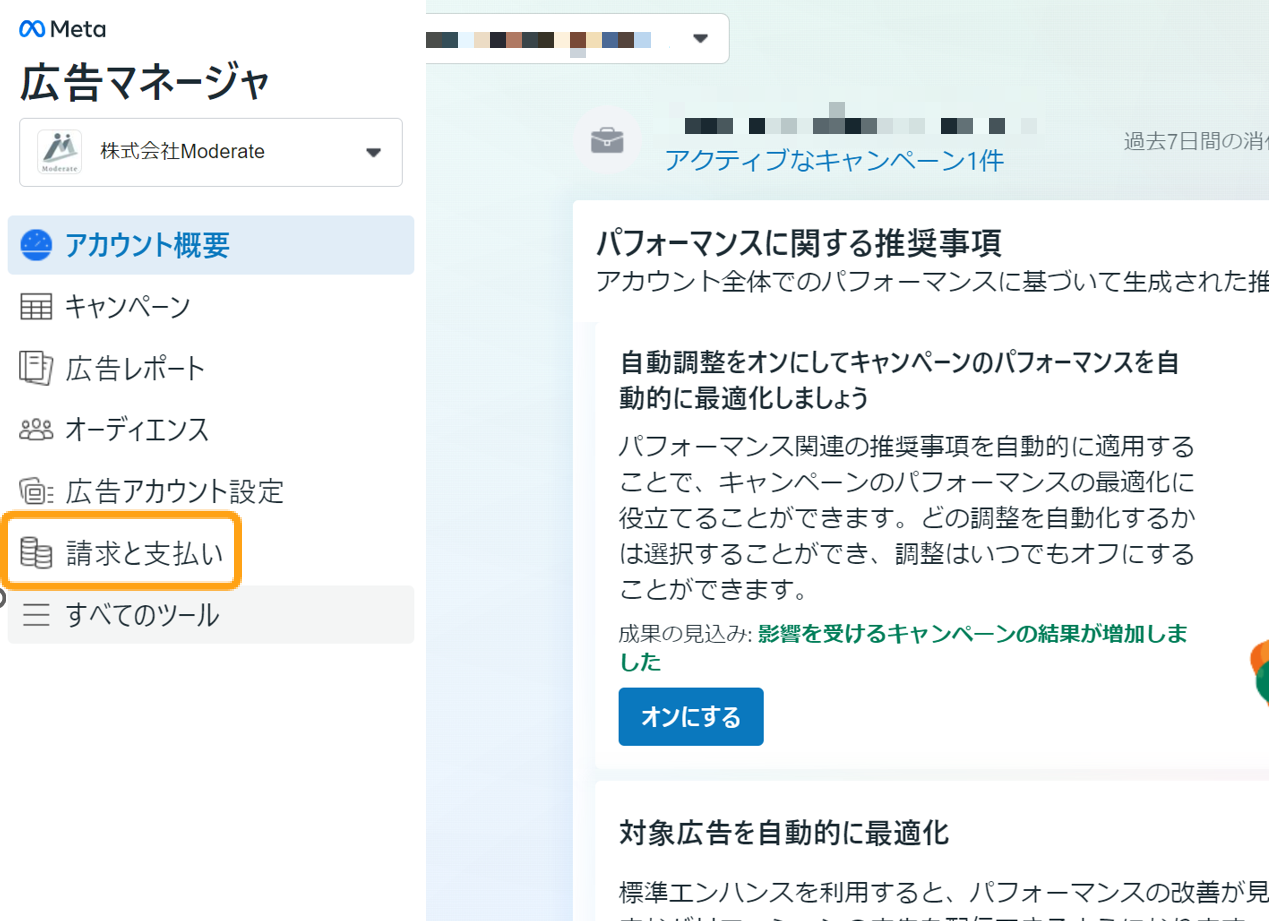Click the briefcase account icon
This screenshot has height=921, width=1269.
607,141
